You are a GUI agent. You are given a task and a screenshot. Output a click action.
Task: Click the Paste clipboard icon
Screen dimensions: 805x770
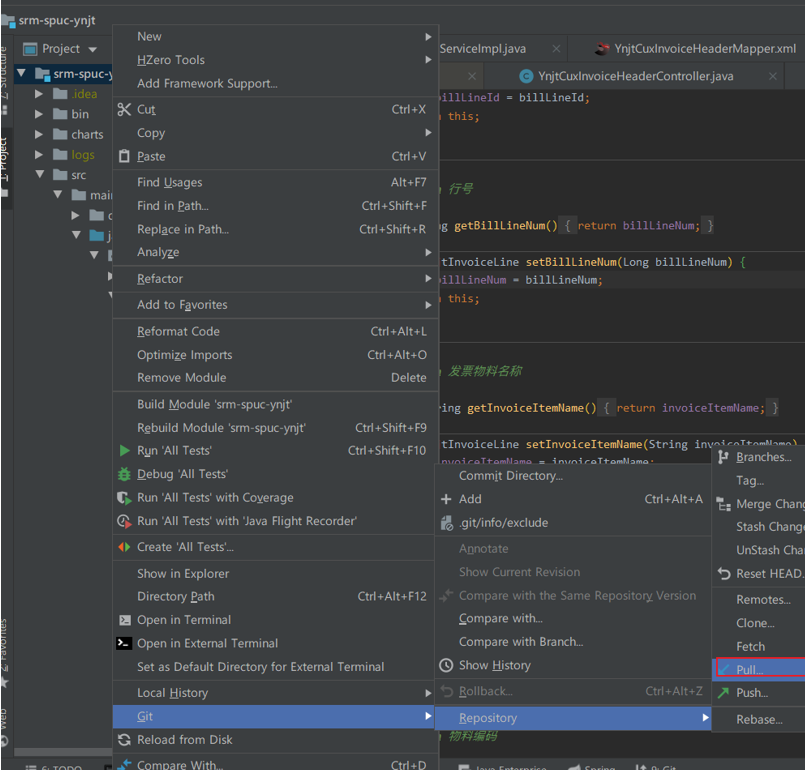[x=124, y=156]
